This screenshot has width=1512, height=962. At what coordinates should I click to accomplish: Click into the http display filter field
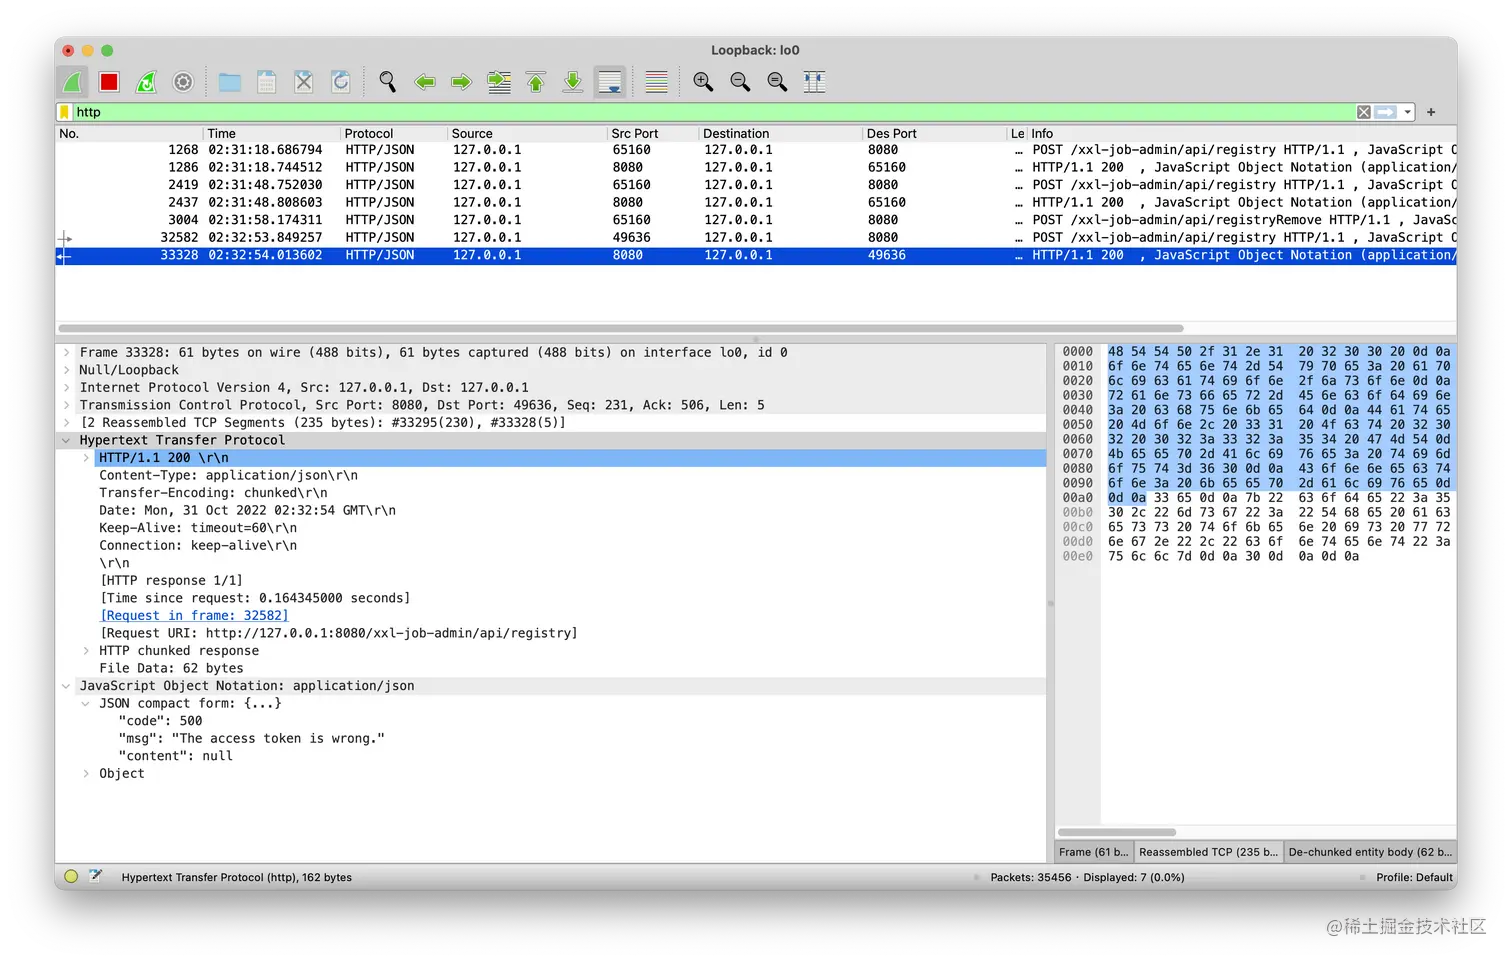click(713, 112)
